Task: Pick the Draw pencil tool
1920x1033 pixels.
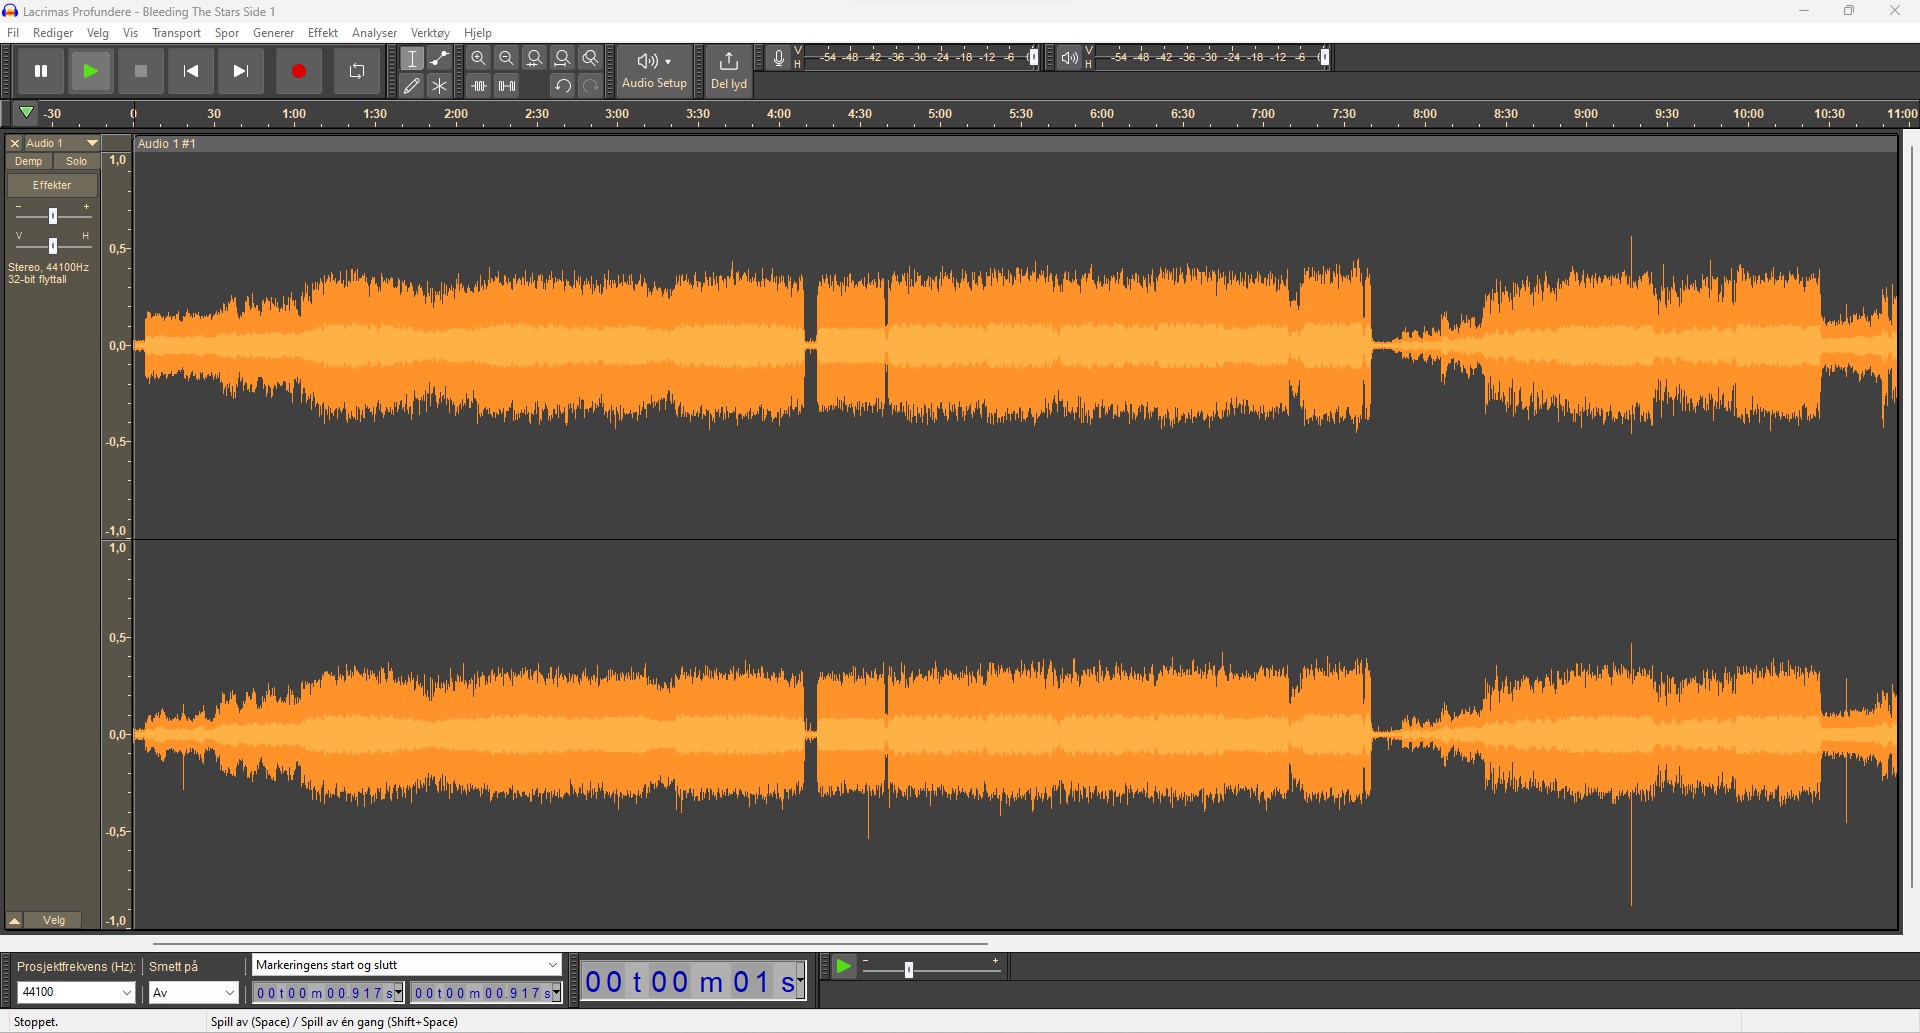Action: click(x=412, y=86)
